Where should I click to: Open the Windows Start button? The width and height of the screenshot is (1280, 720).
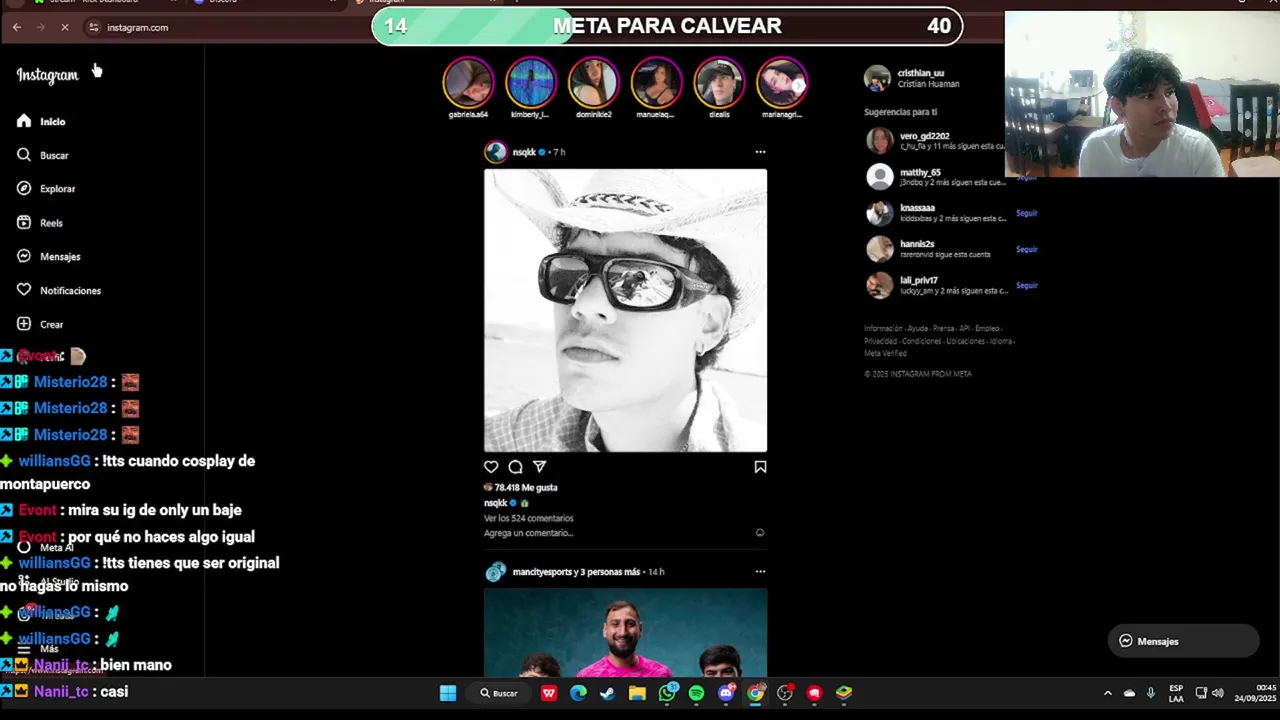click(448, 693)
